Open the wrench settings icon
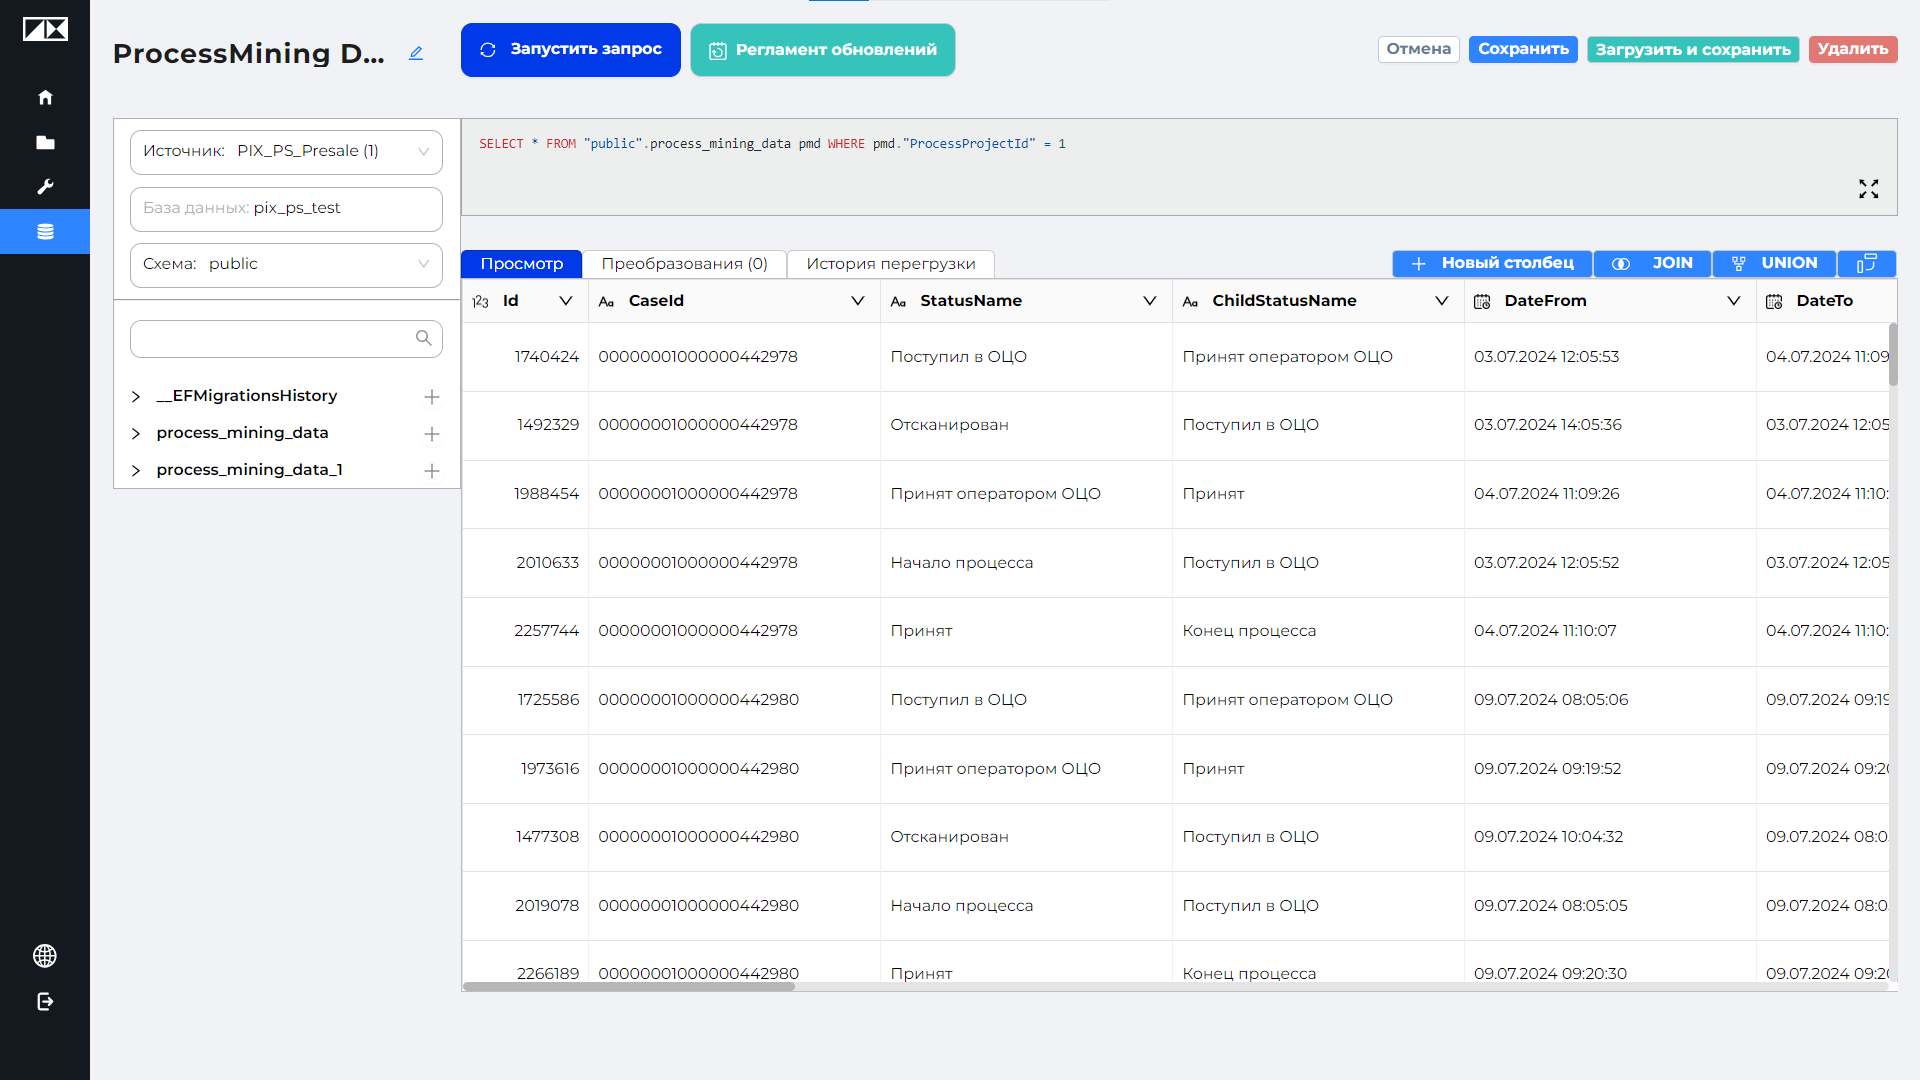 45,187
